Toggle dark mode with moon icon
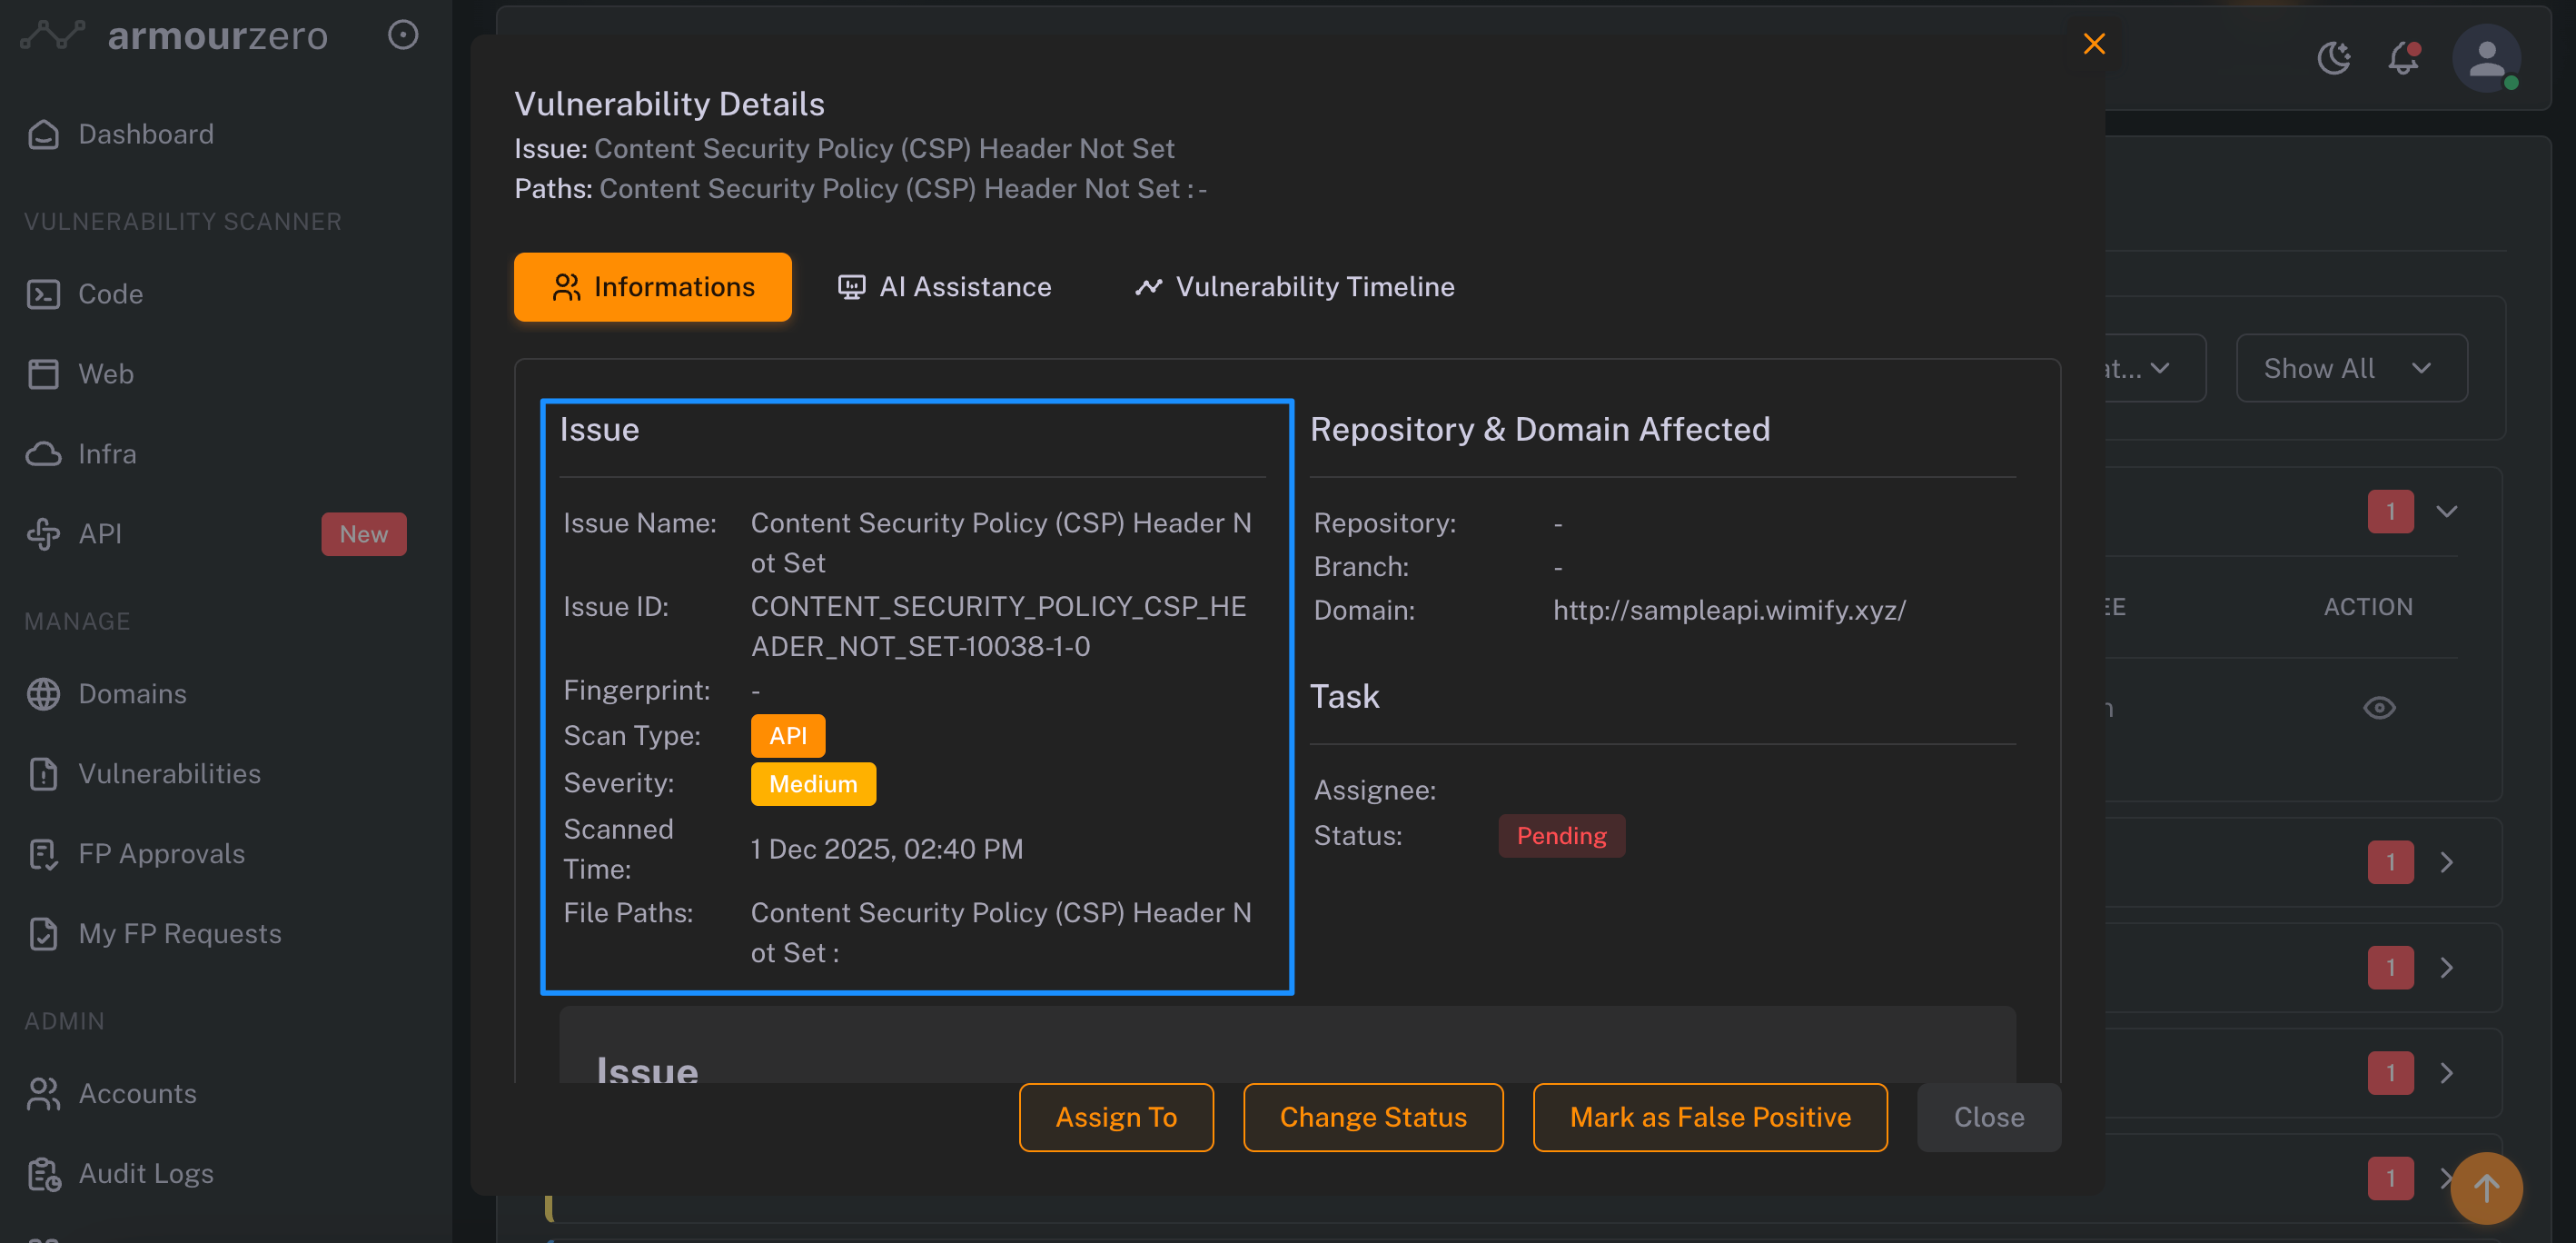This screenshot has height=1243, width=2576. (x=2334, y=58)
